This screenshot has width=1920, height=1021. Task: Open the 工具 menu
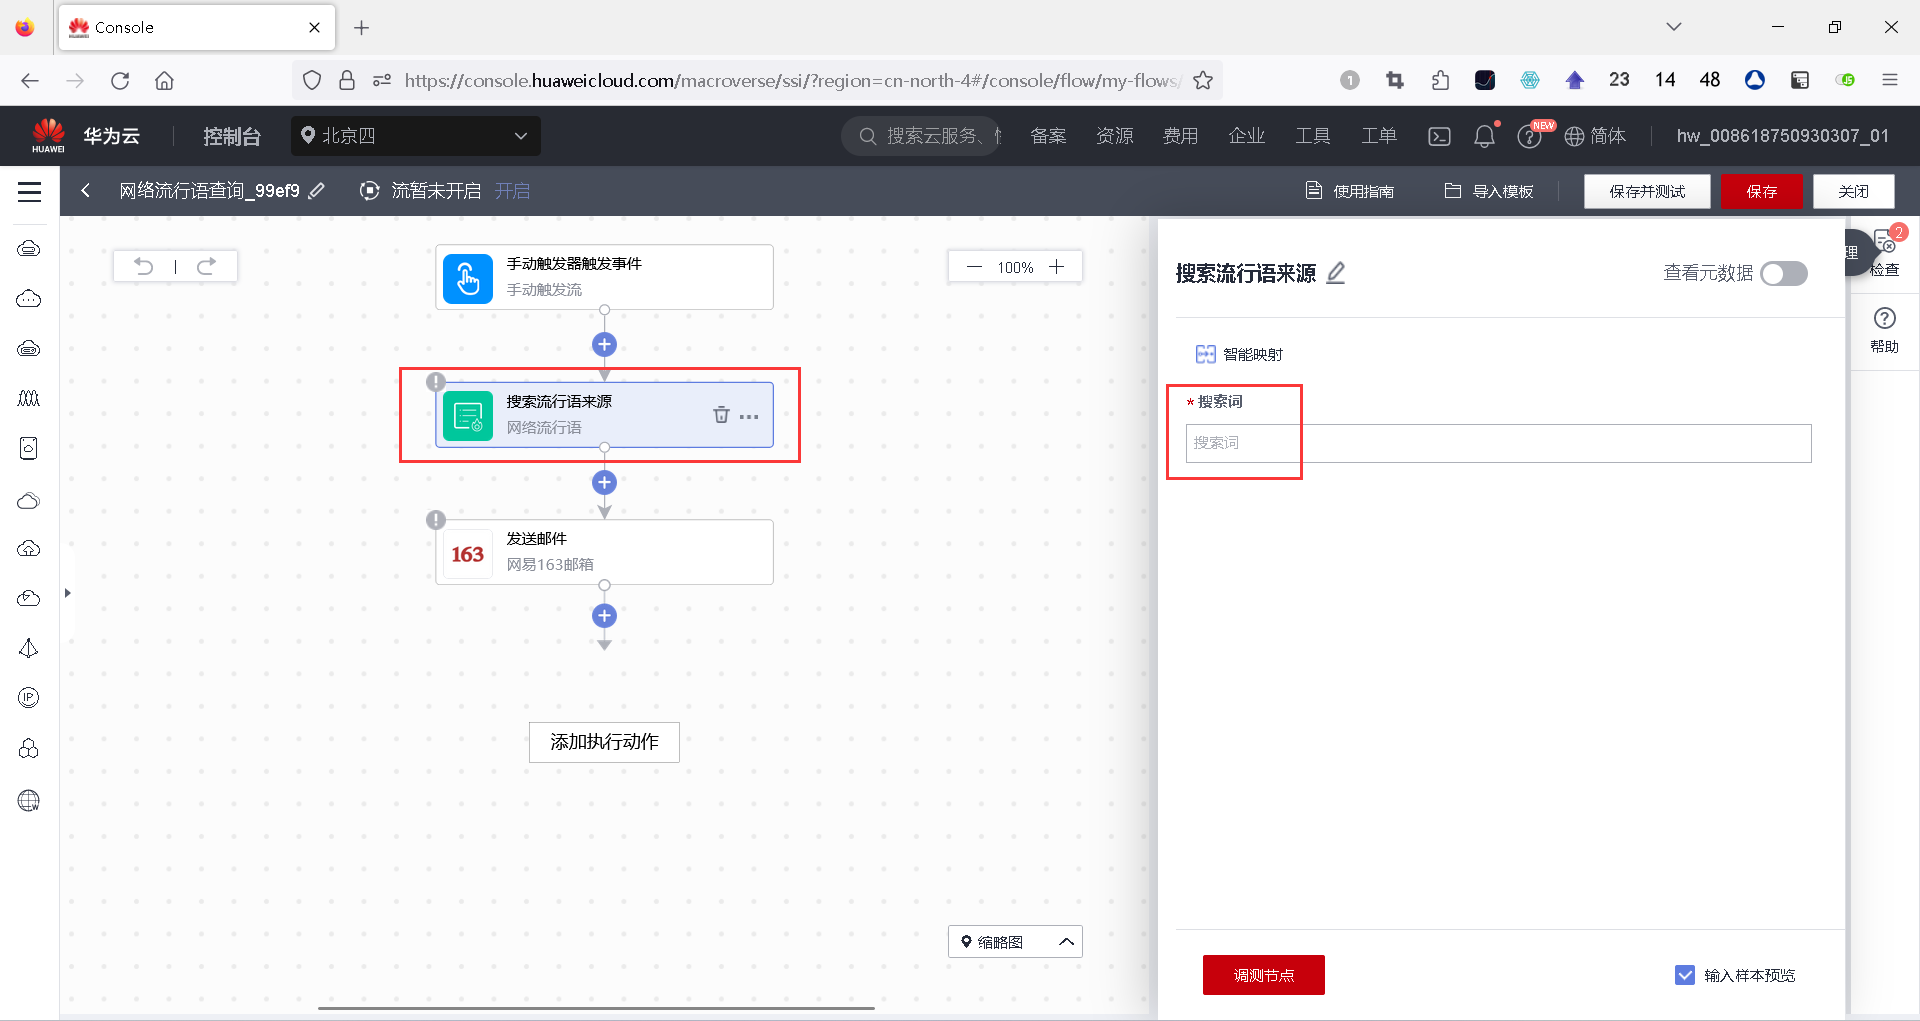click(x=1313, y=136)
